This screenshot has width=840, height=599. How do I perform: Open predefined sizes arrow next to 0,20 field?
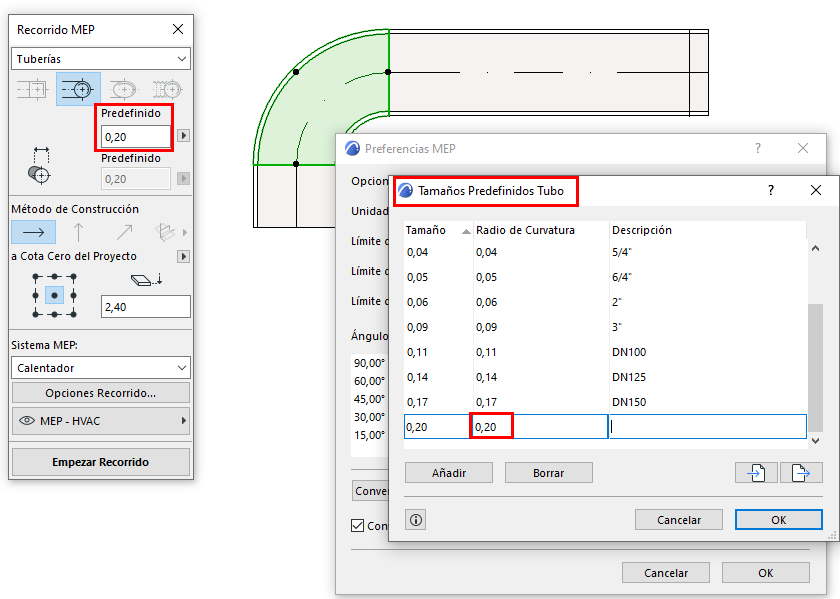[183, 136]
